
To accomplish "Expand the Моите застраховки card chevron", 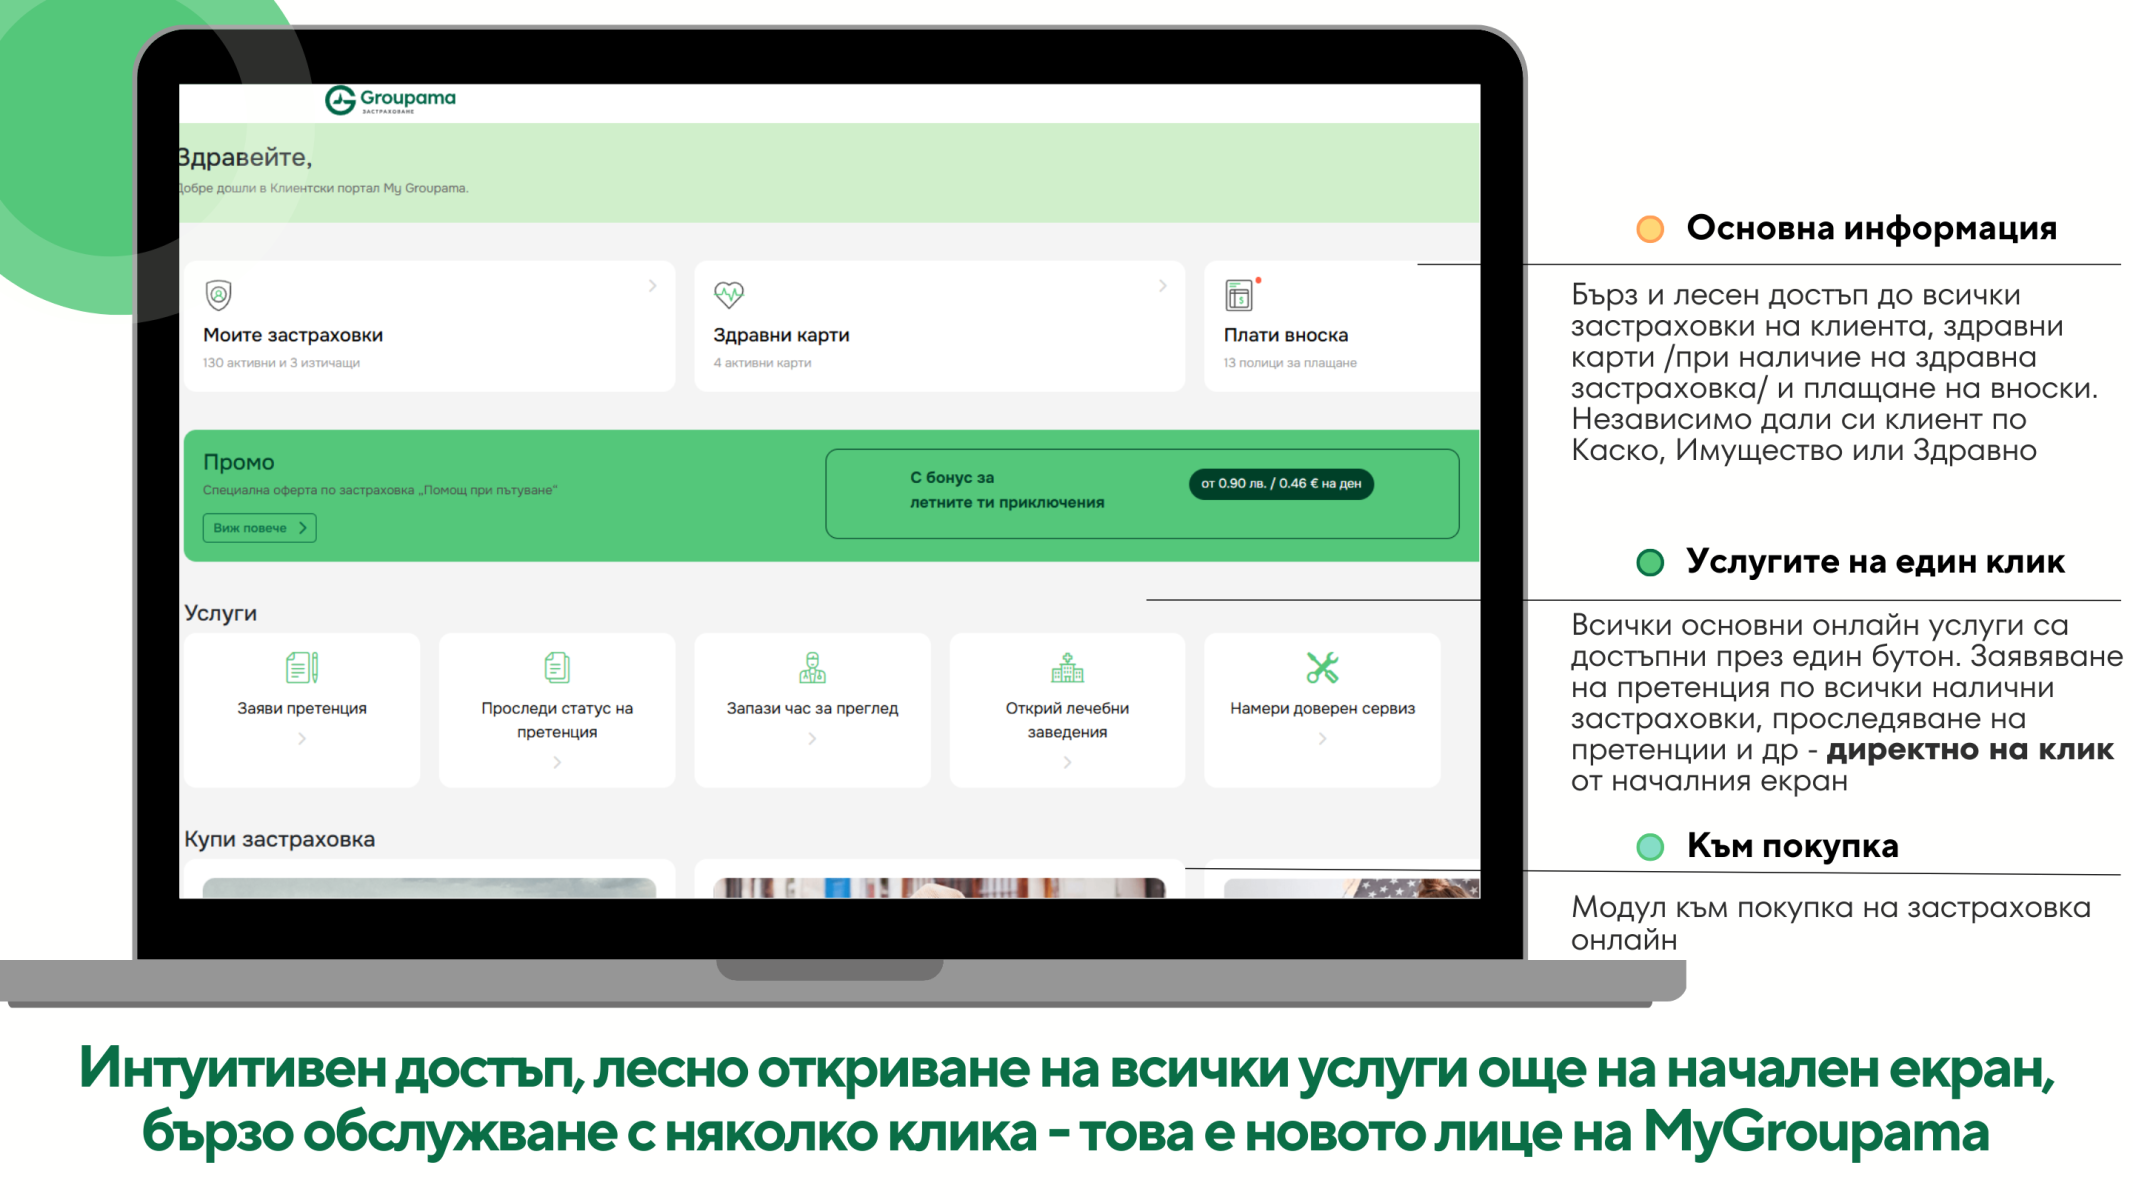I will click(x=652, y=286).
